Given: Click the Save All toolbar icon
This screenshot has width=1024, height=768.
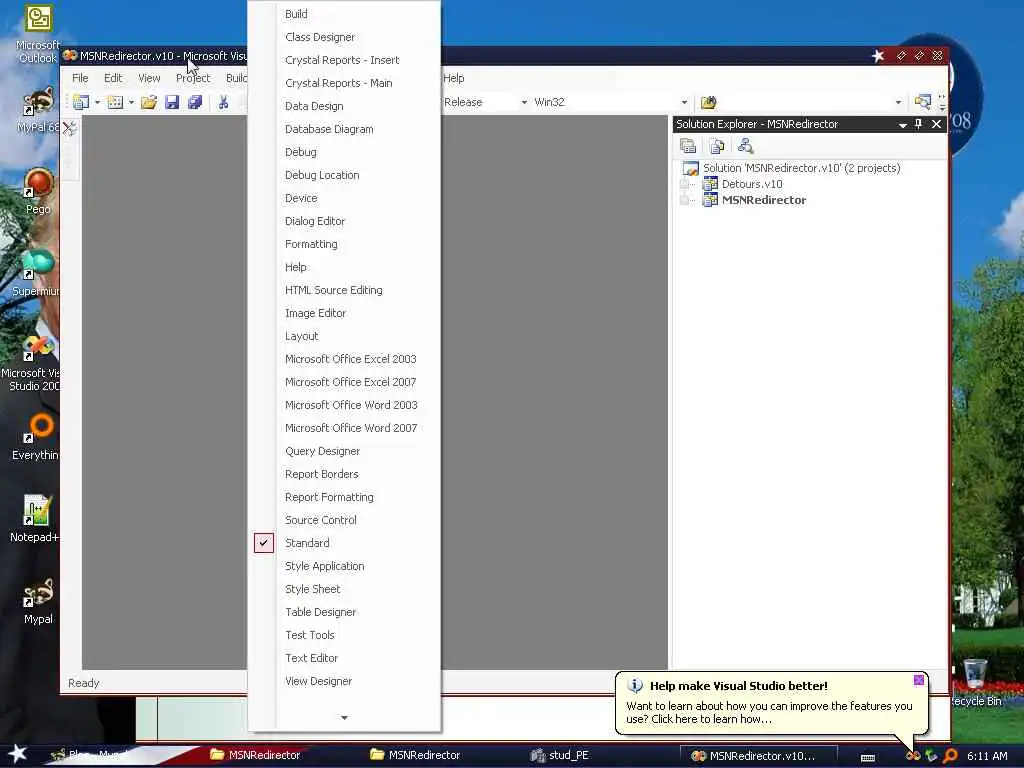Looking at the screenshot, I should 195,102.
